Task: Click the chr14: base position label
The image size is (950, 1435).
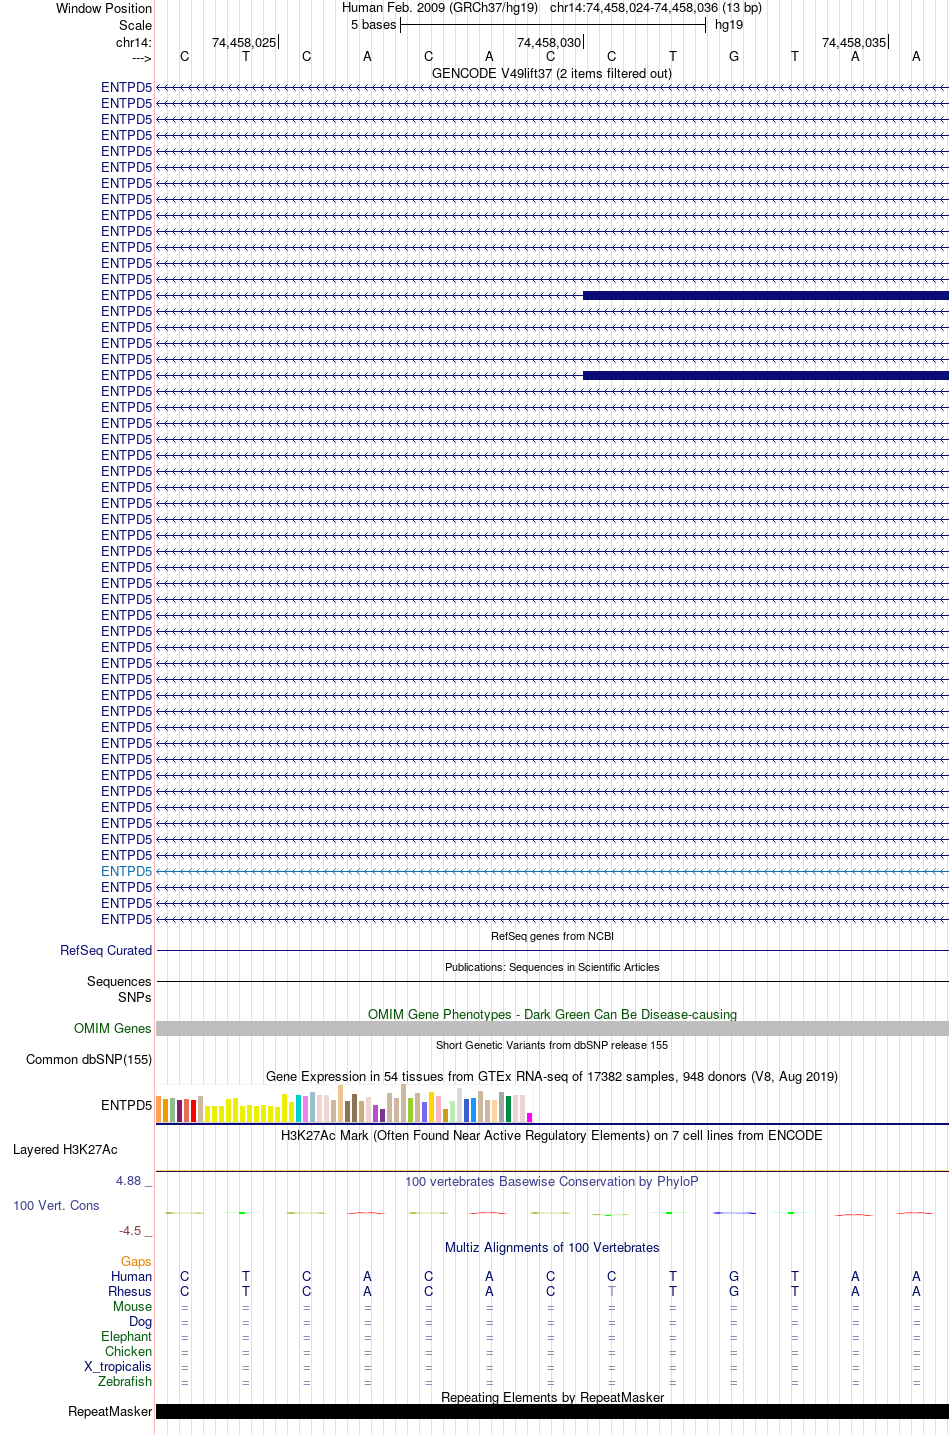Action: [x=134, y=42]
